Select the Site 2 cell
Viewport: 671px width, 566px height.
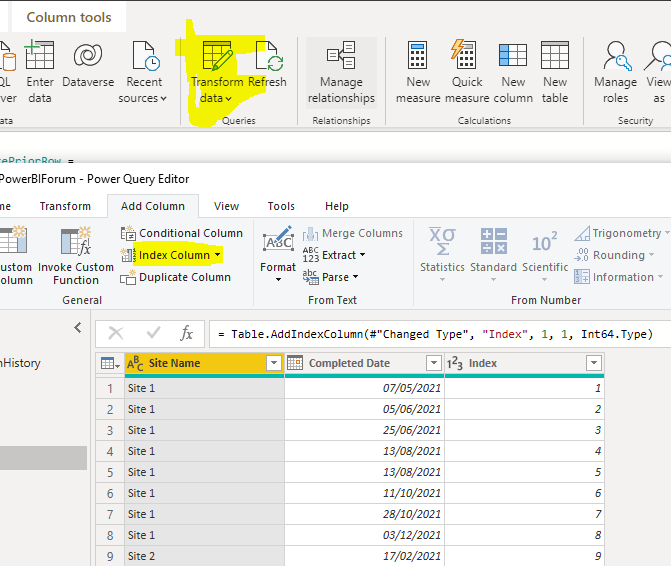205,556
